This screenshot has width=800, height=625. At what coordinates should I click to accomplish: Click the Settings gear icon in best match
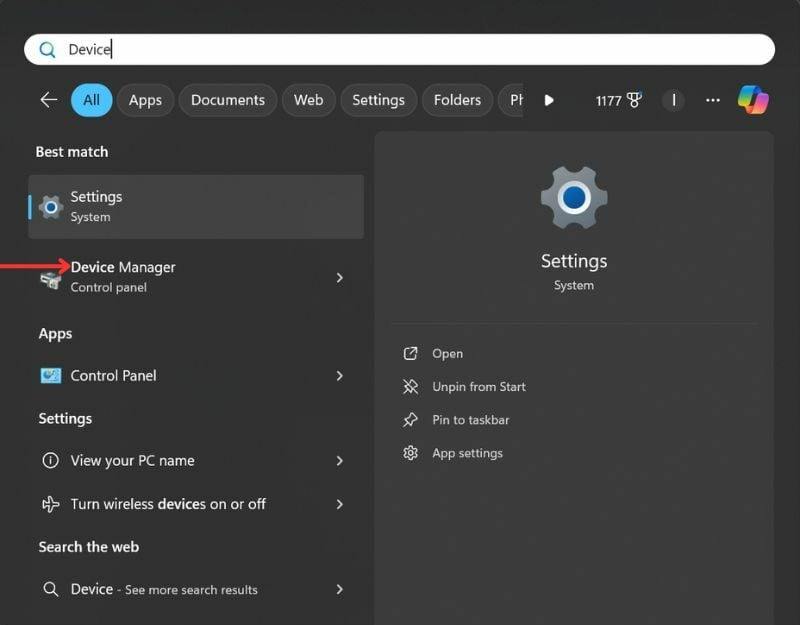point(51,207)
